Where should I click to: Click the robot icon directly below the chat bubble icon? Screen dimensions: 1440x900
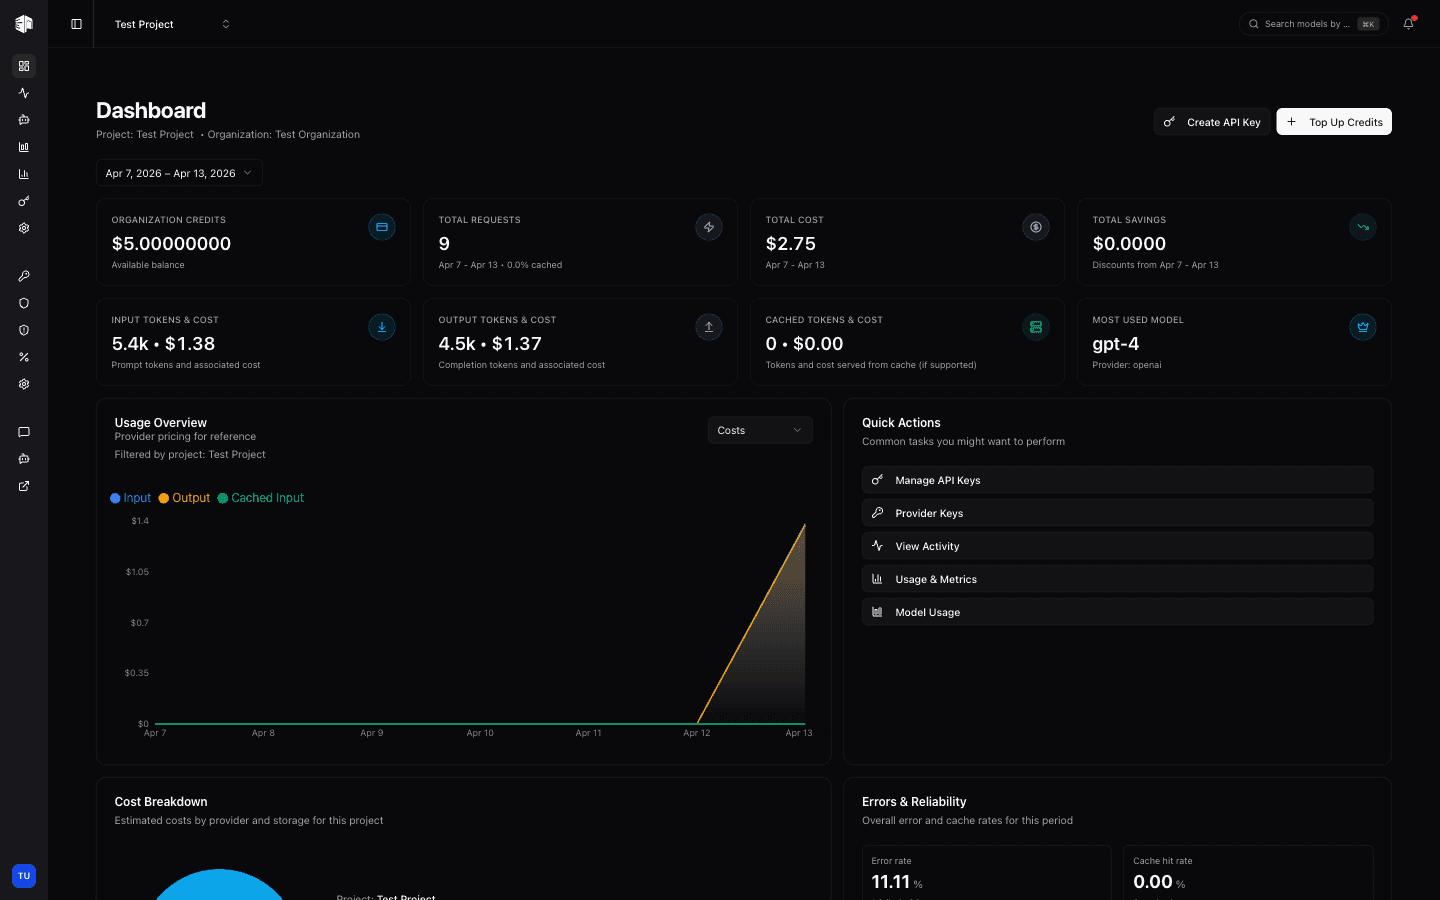coord(24,459)
